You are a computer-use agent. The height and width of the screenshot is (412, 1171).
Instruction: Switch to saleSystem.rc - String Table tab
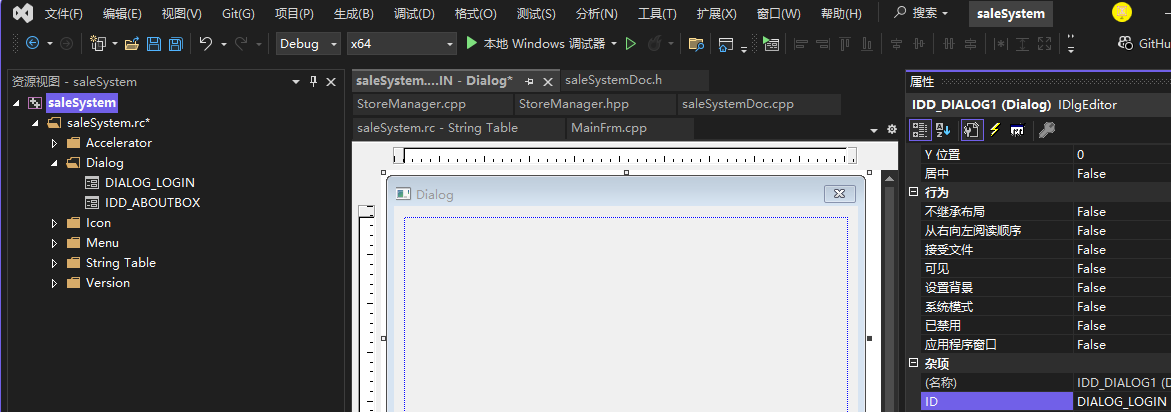[459, 128]
